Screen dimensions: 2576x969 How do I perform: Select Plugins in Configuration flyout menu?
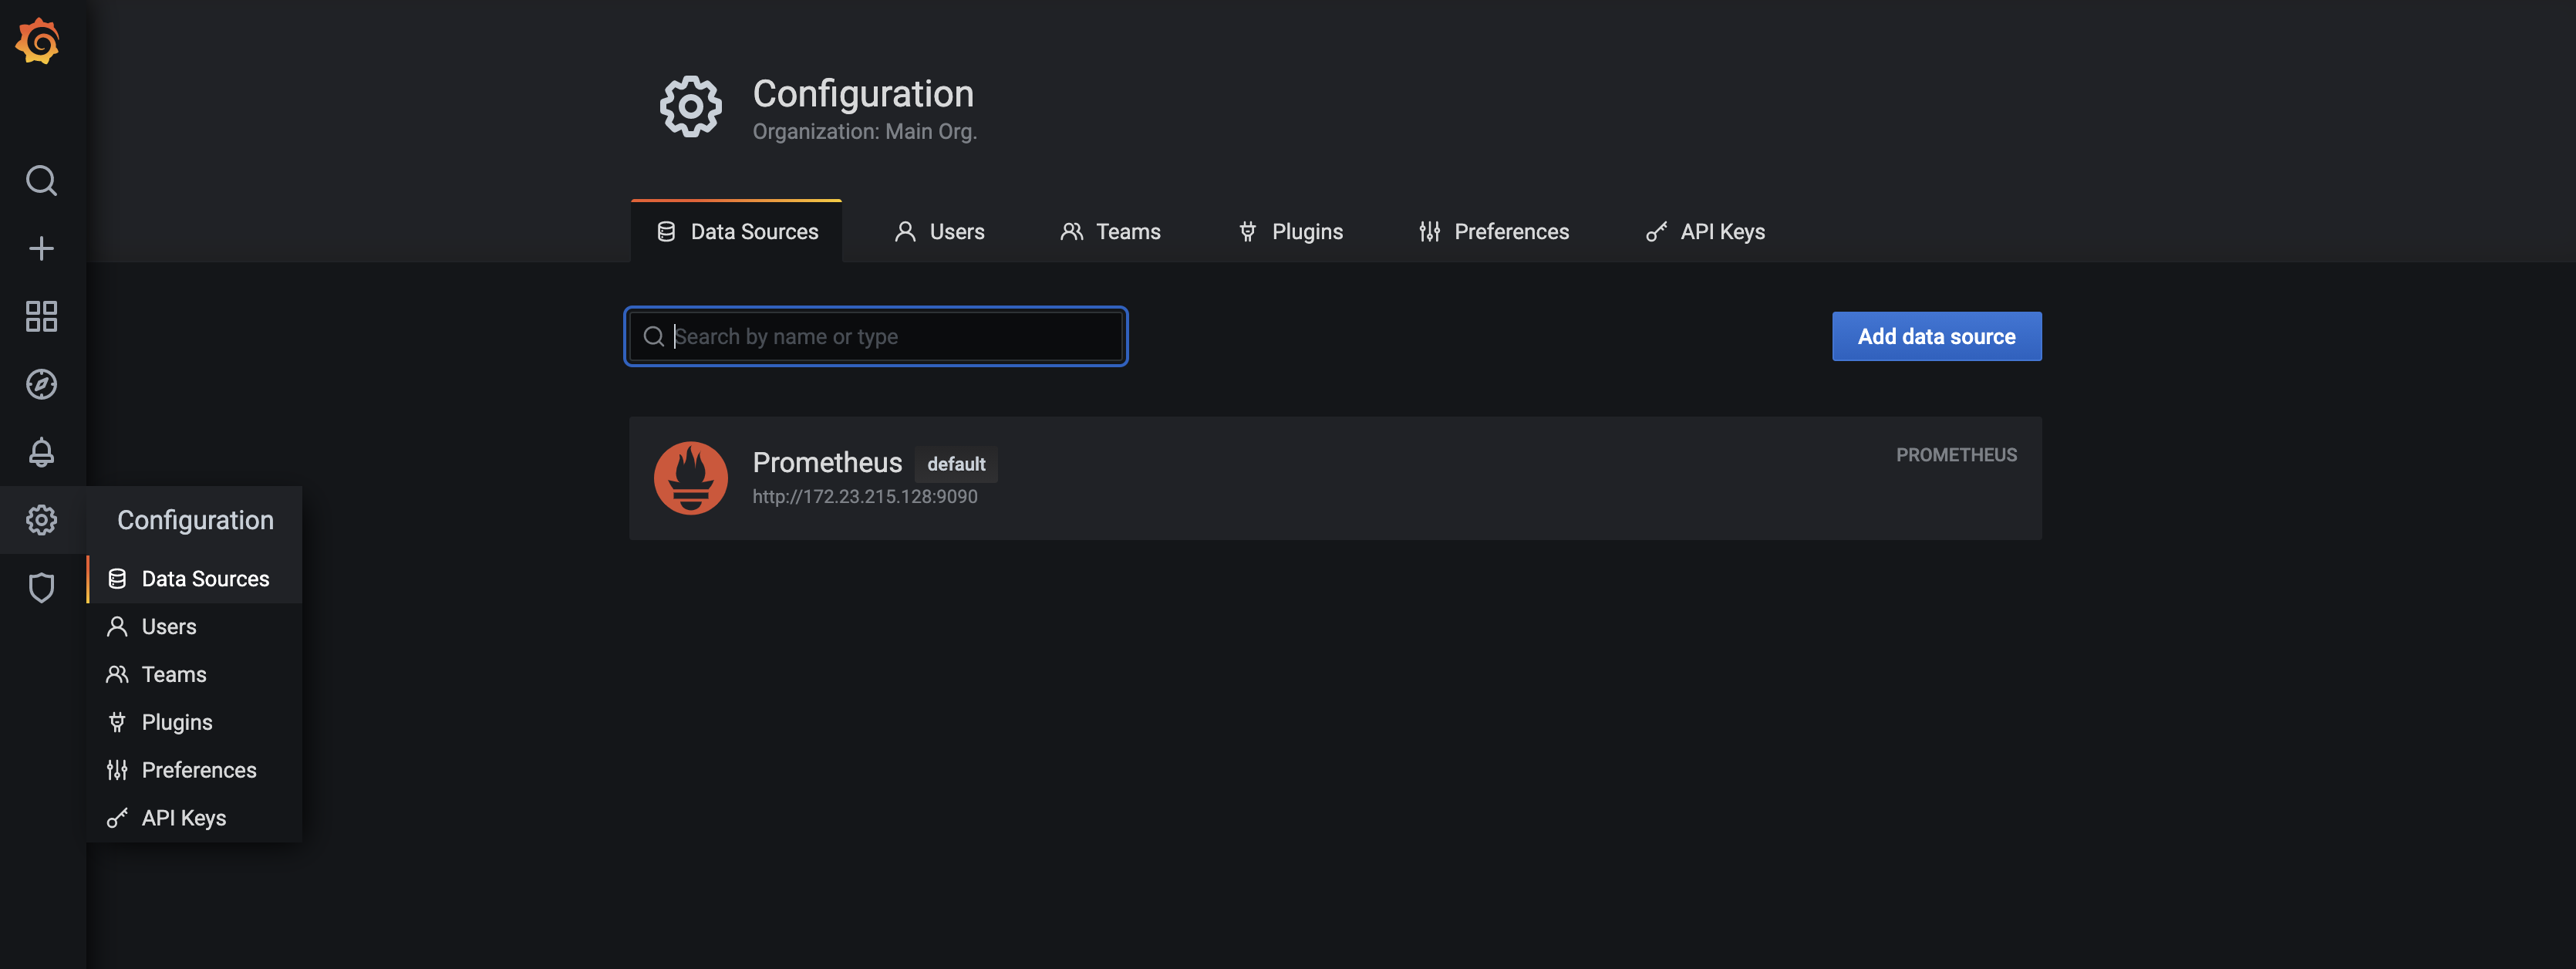[195, 722]
